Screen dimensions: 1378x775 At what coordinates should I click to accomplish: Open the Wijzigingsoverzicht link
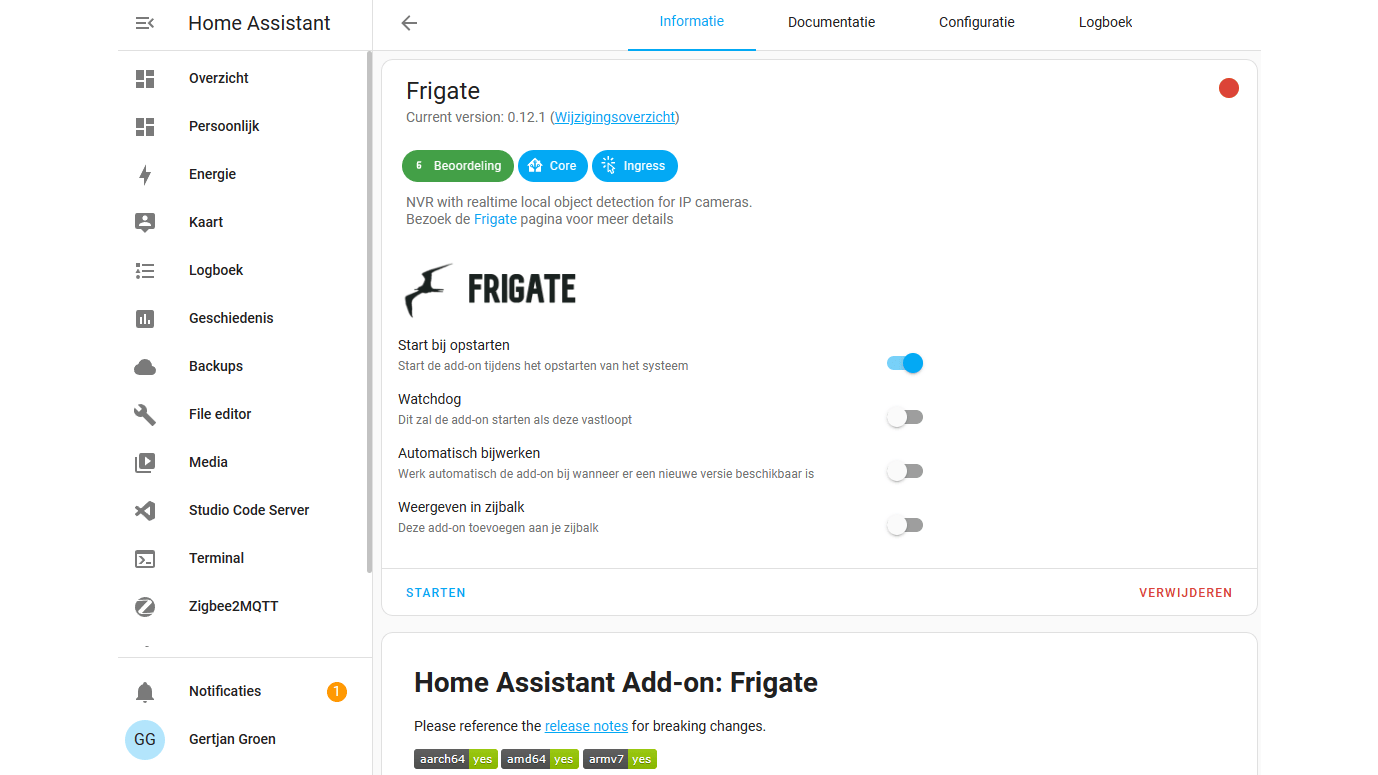pyautogui.click(x=614, y=118)
